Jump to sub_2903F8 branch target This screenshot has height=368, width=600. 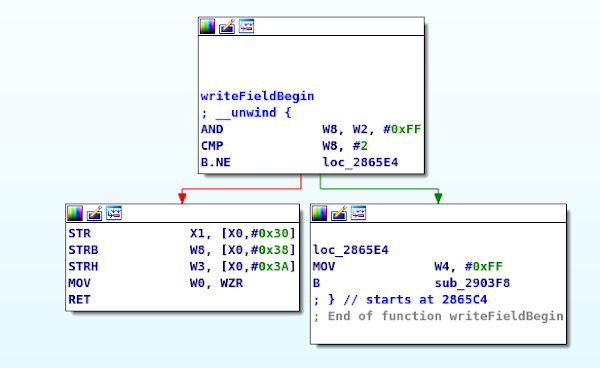coord(472,283)
